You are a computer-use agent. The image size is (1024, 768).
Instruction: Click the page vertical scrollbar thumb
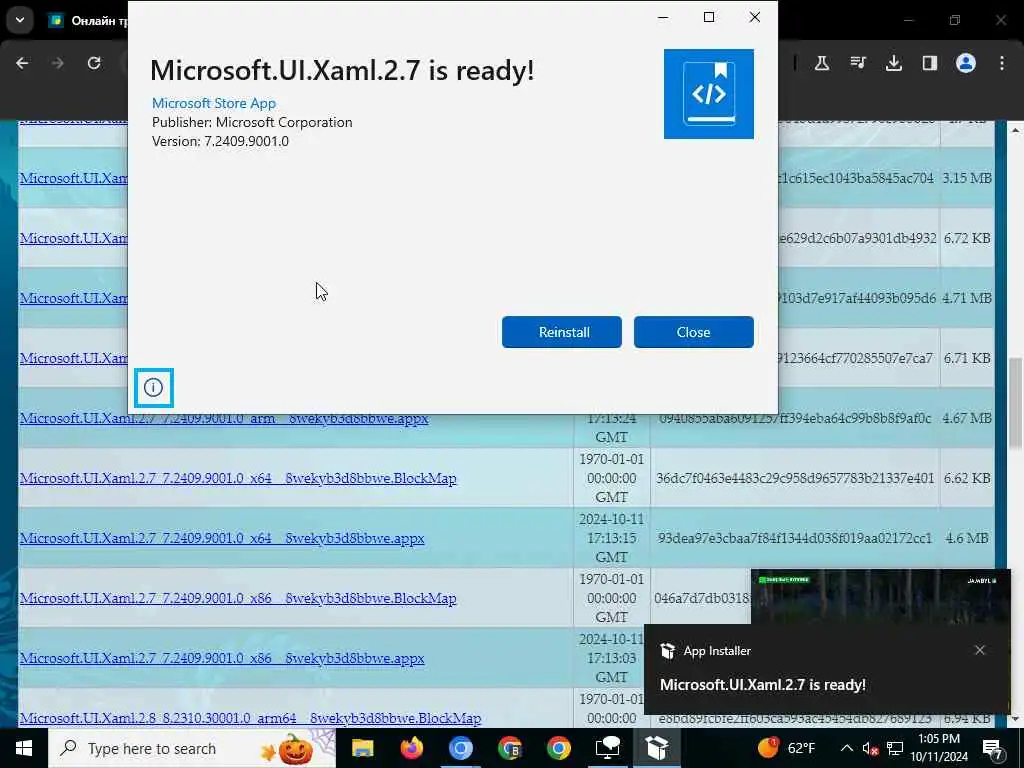click(x=1016, y=403)
